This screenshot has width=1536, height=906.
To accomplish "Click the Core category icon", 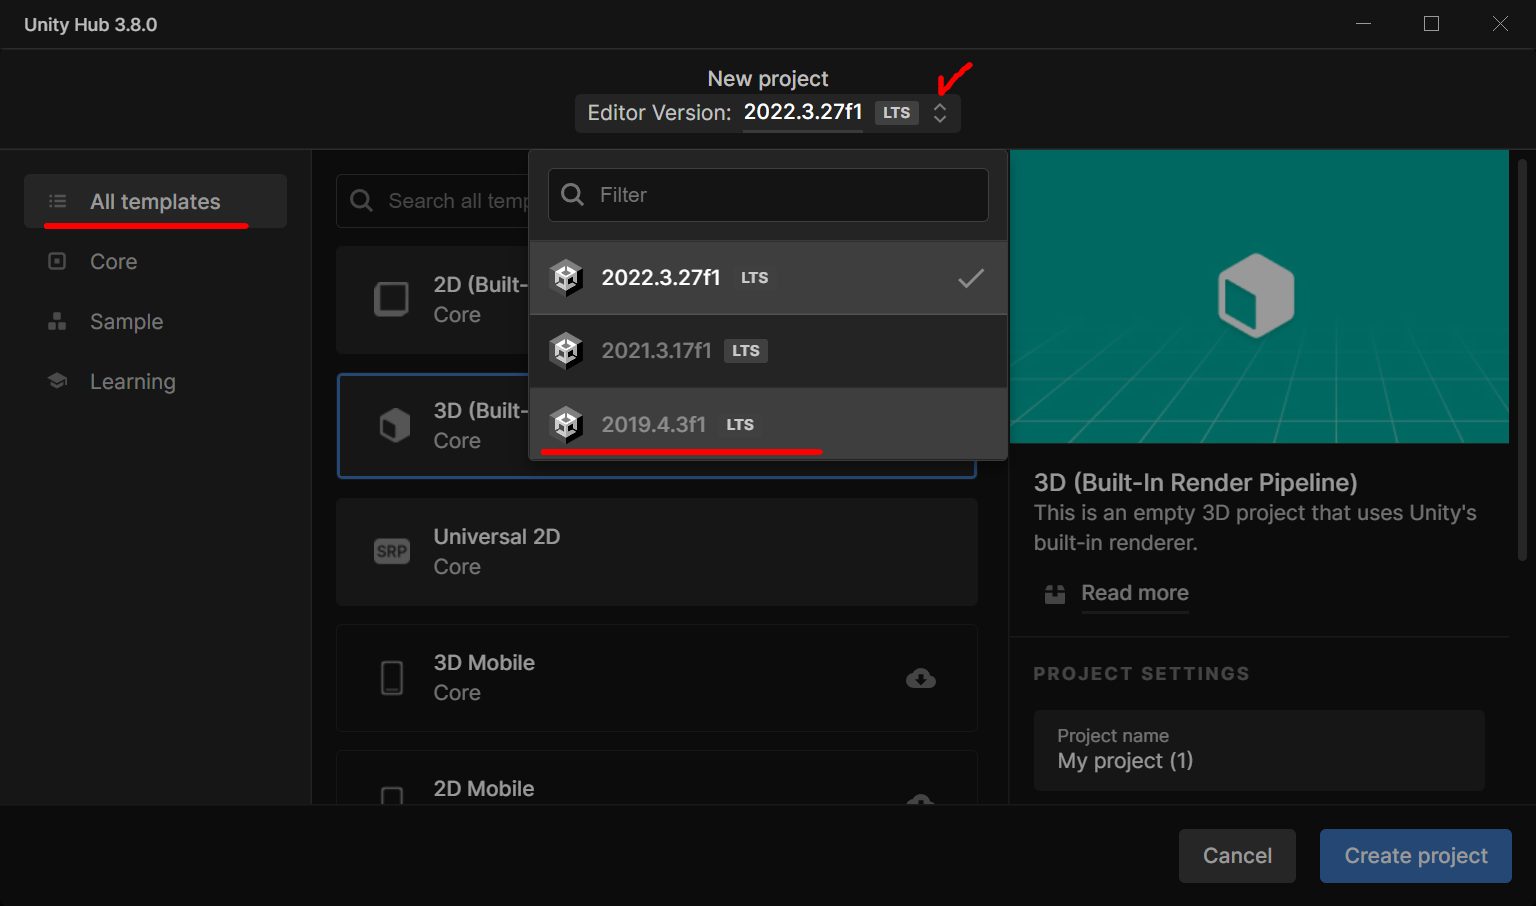I will coord(58,261).
